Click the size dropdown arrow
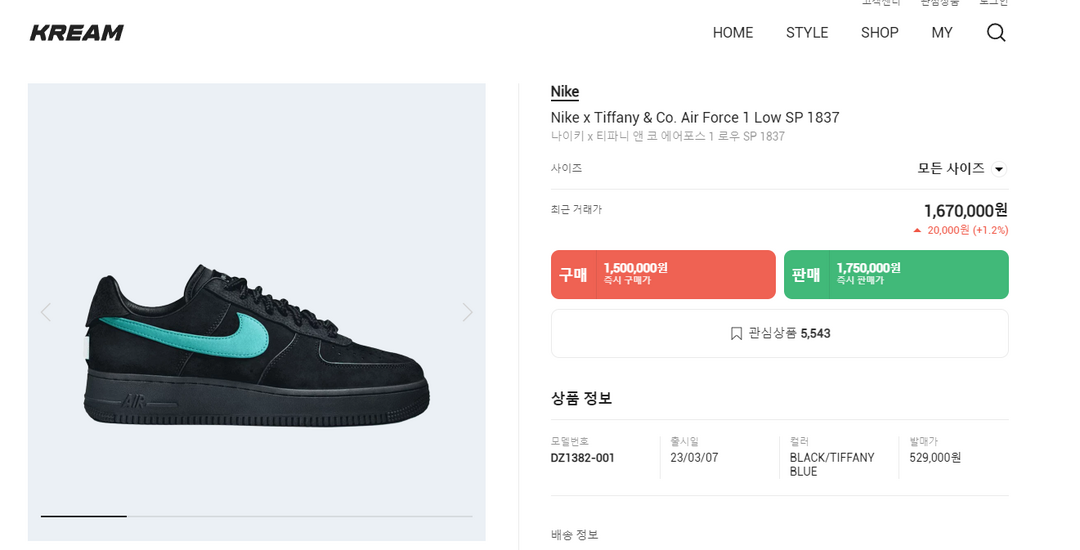 tap(999, 169)
